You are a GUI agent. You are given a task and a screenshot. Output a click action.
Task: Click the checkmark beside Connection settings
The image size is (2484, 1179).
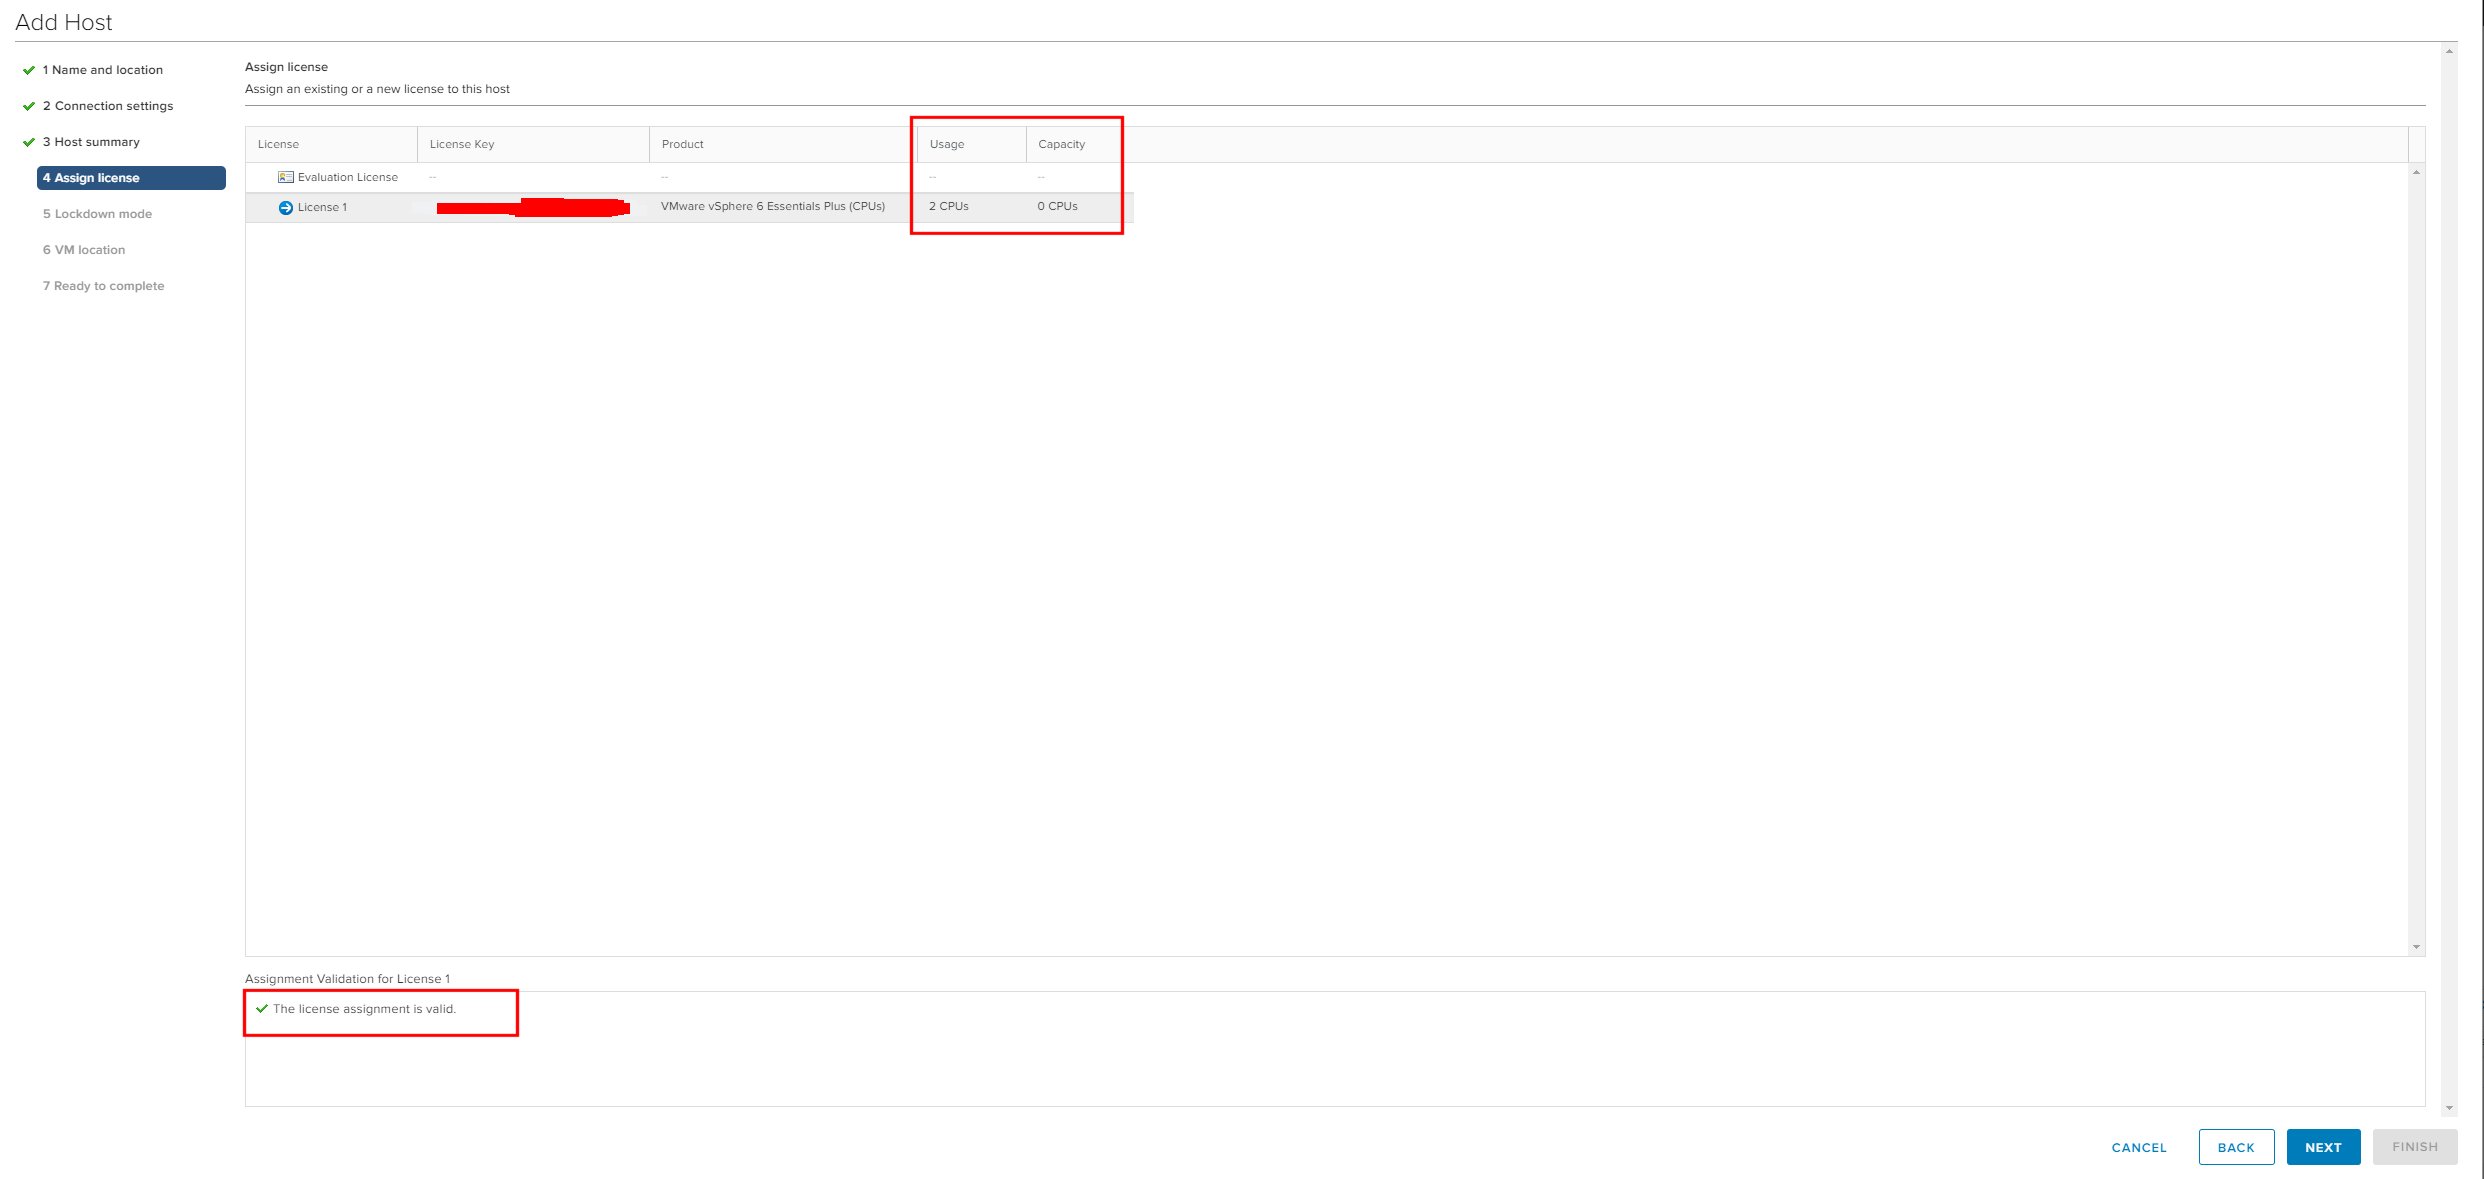[x=29, y=106]
